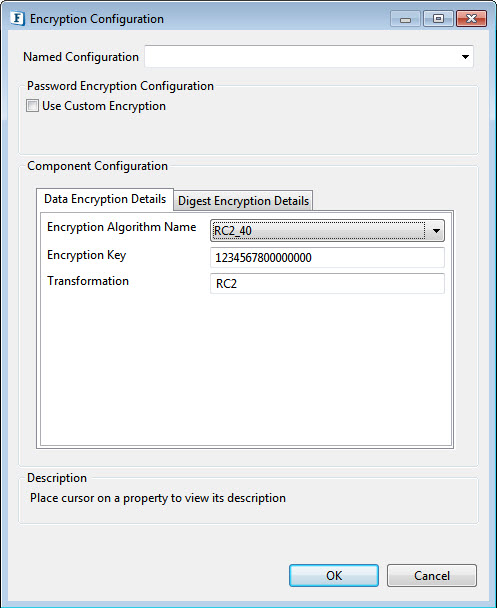The width and height of the screenshot is (497, 608).
Task: Enable the Use Custom Encryption checkbox
Action: click(x=32, y=106)
